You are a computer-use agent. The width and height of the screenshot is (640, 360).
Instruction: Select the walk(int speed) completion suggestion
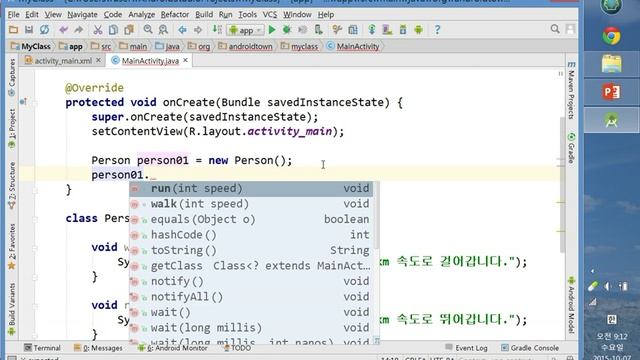pos(250,204)
